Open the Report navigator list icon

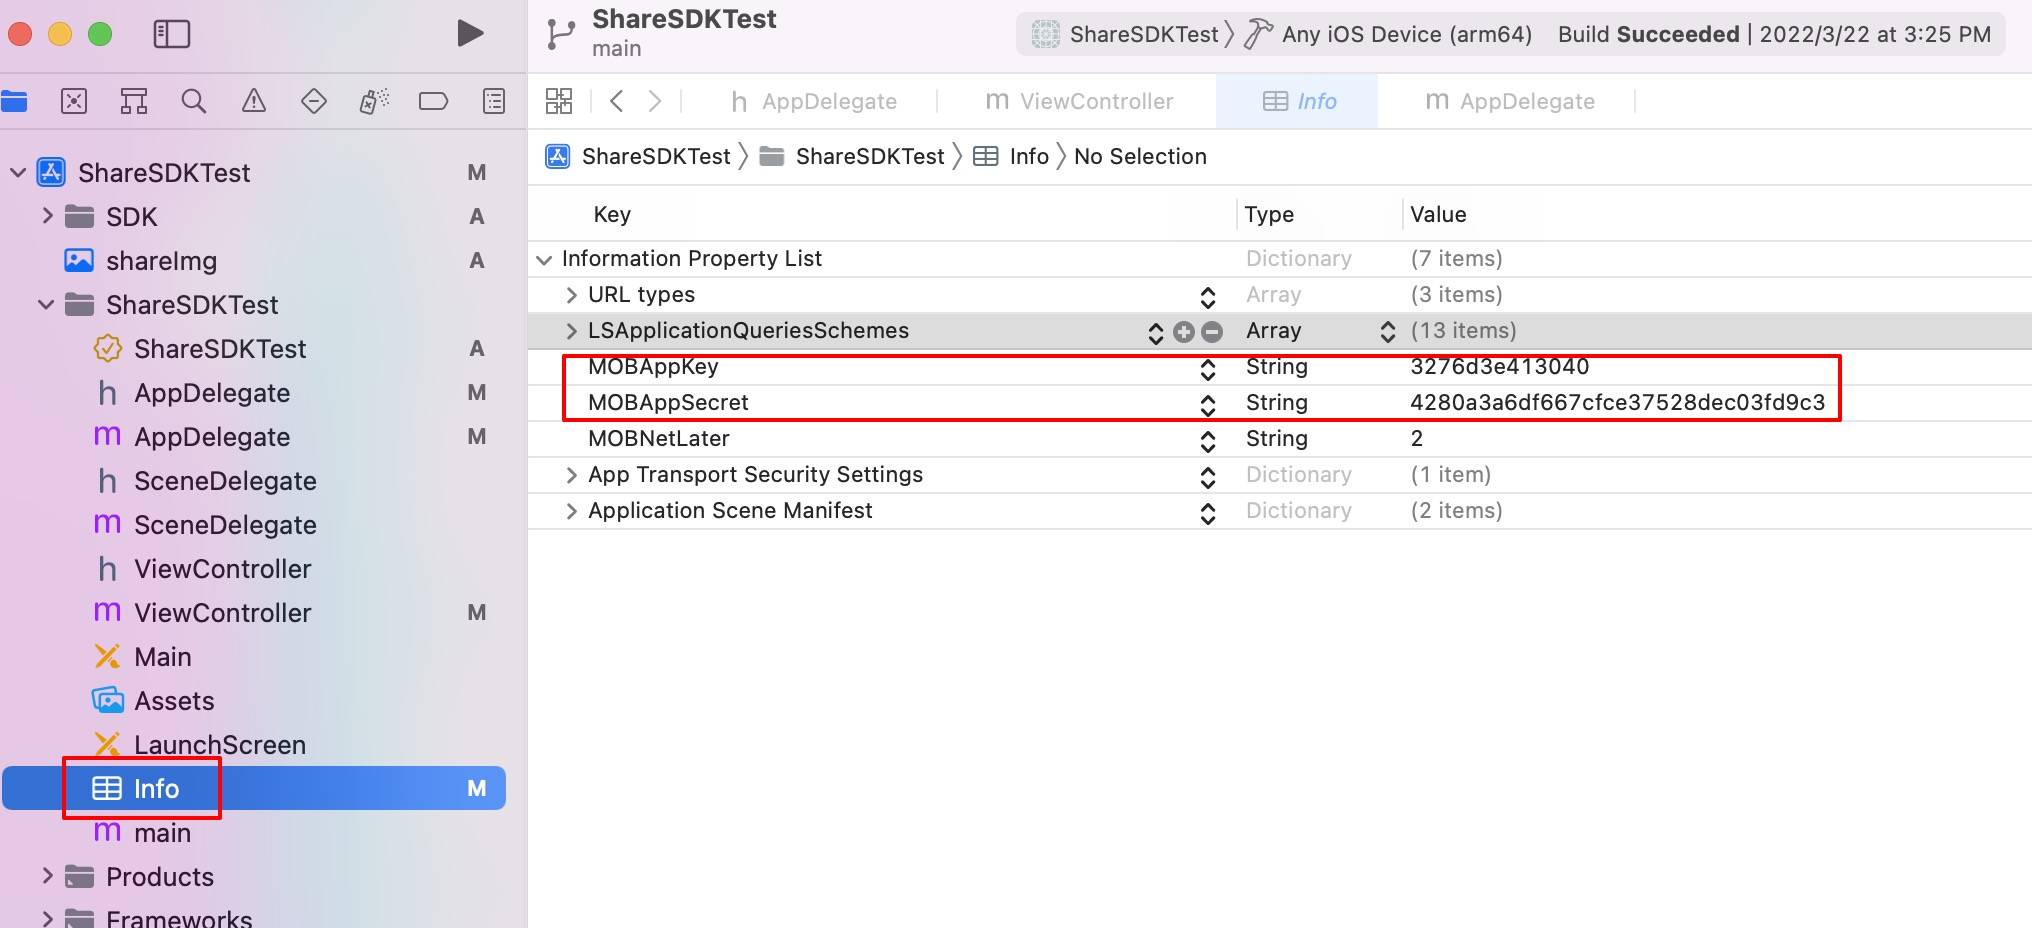point(493,101)
